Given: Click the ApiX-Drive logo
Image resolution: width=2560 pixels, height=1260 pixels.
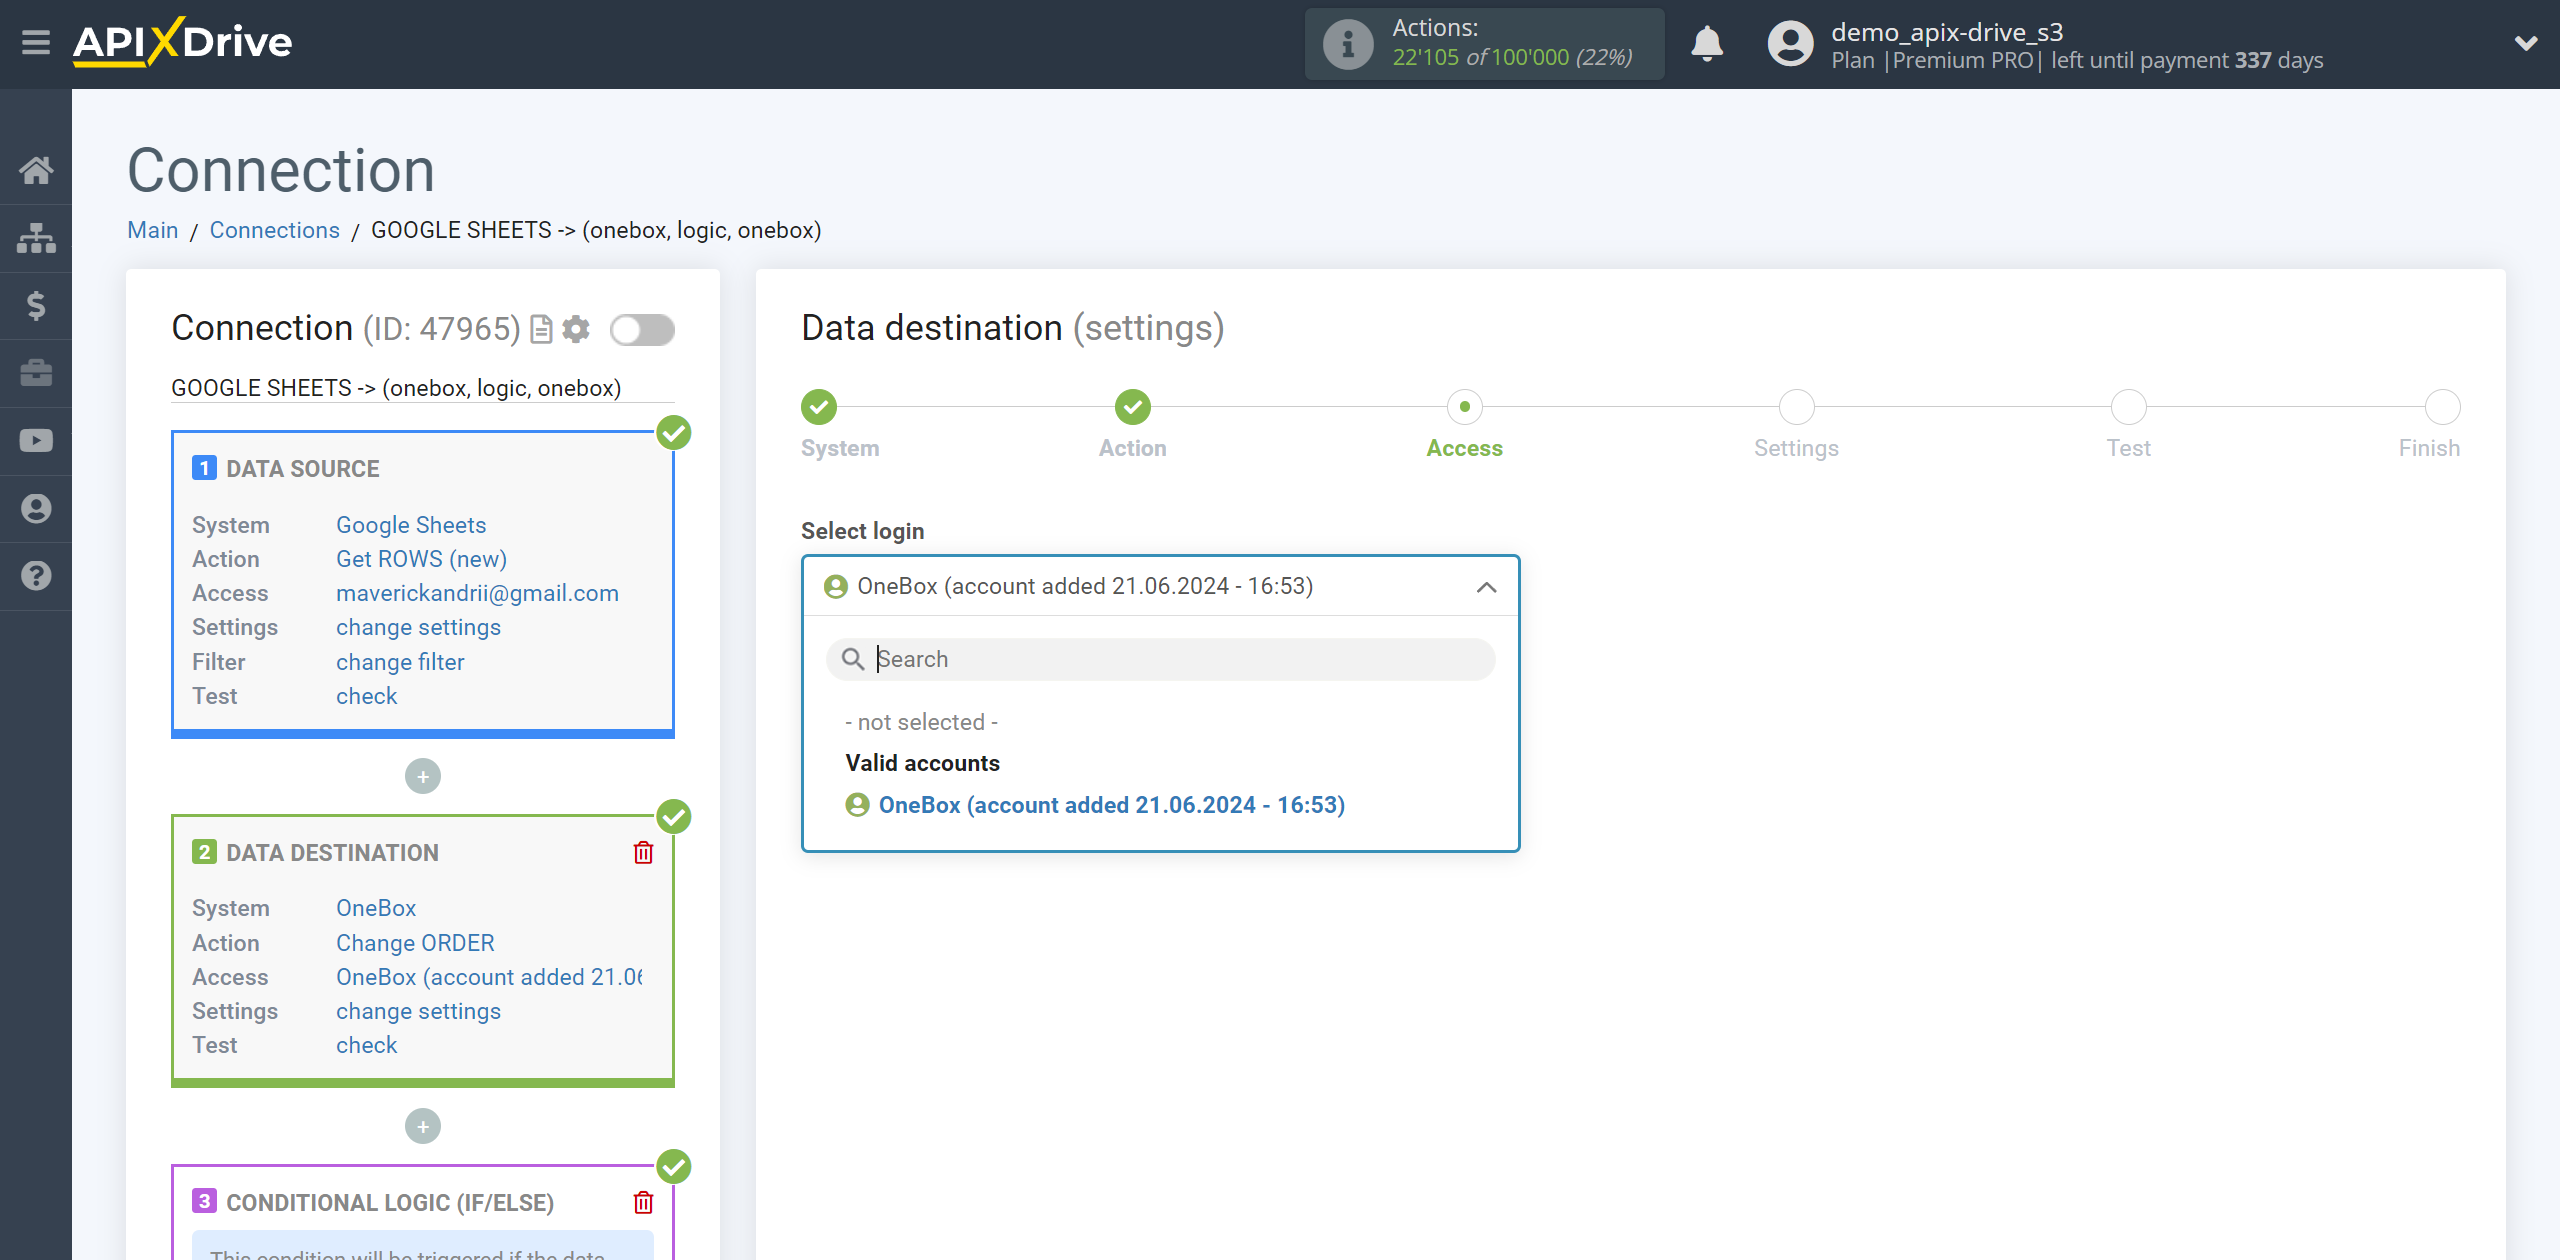Looking at the screenshot, I should point(183,43).
